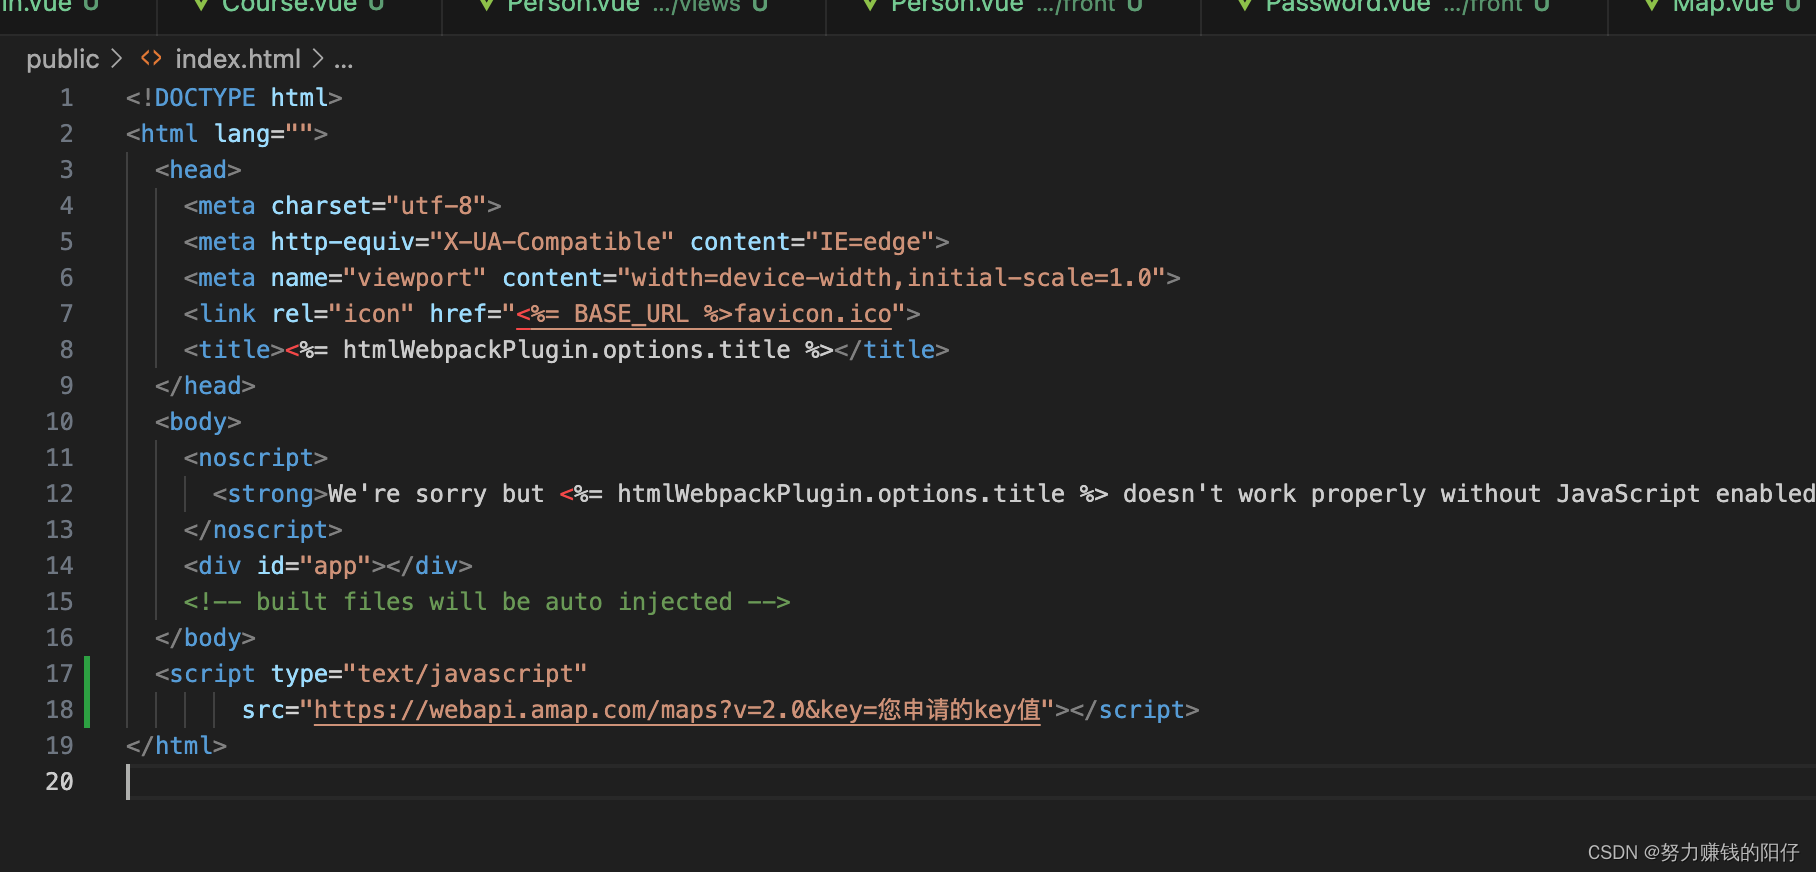The image size is (1816, 872).
Task: Click htmlWebpackPlugin.options.title in title tag
Action: coord(566,350)
